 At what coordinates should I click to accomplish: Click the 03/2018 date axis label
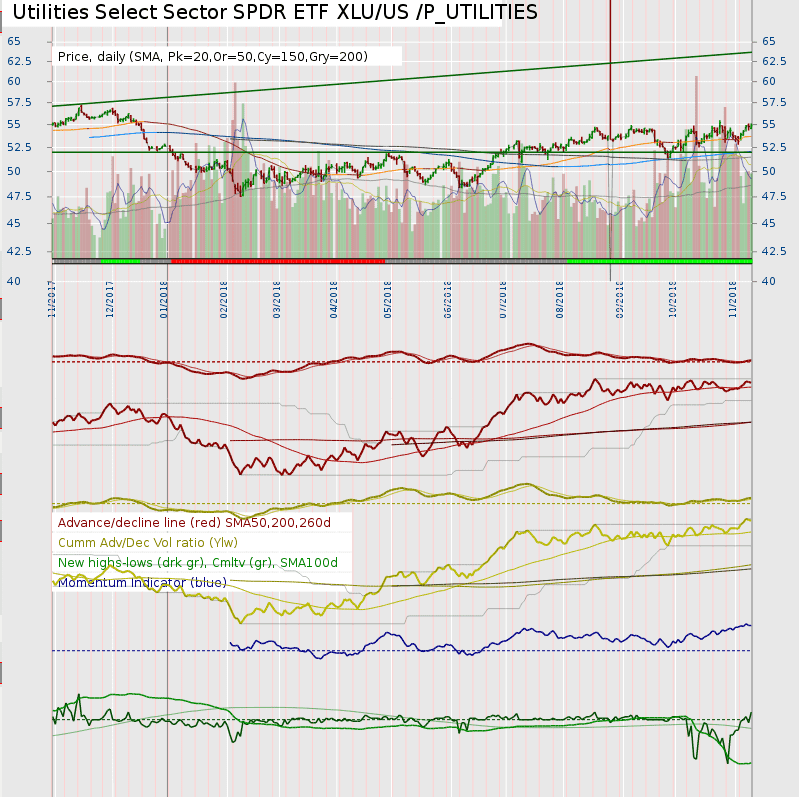277,300
